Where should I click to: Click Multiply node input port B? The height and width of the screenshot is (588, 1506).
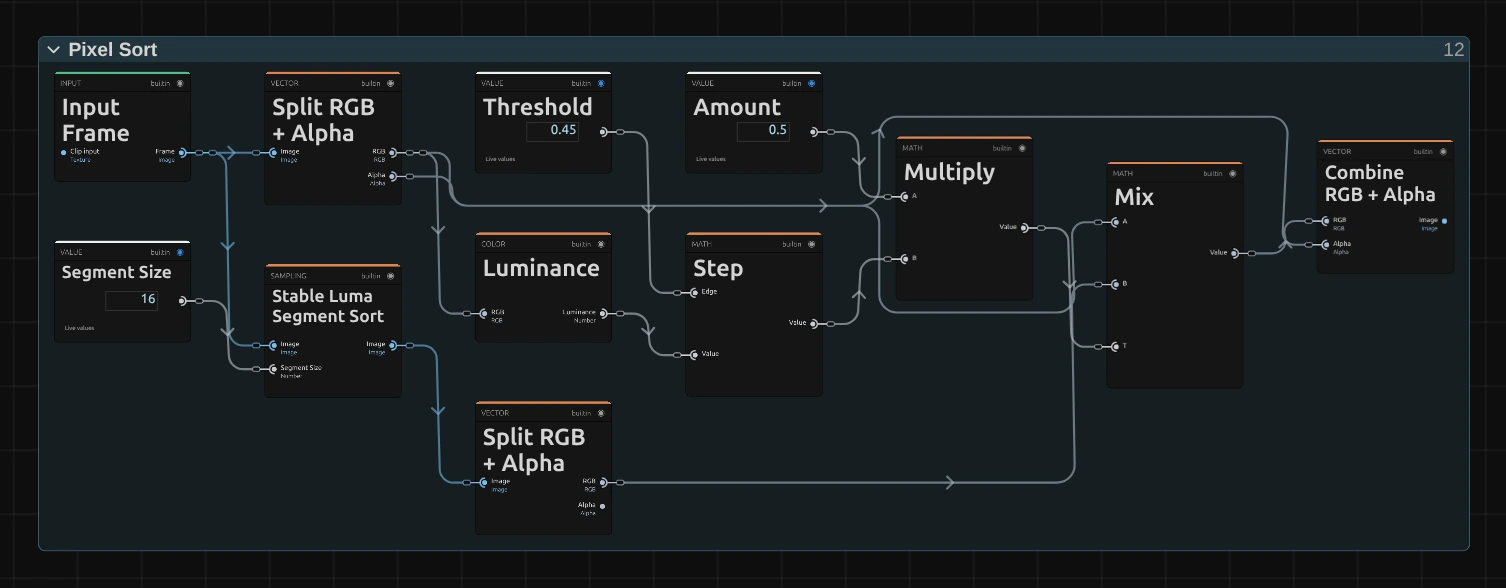(904, 259)
